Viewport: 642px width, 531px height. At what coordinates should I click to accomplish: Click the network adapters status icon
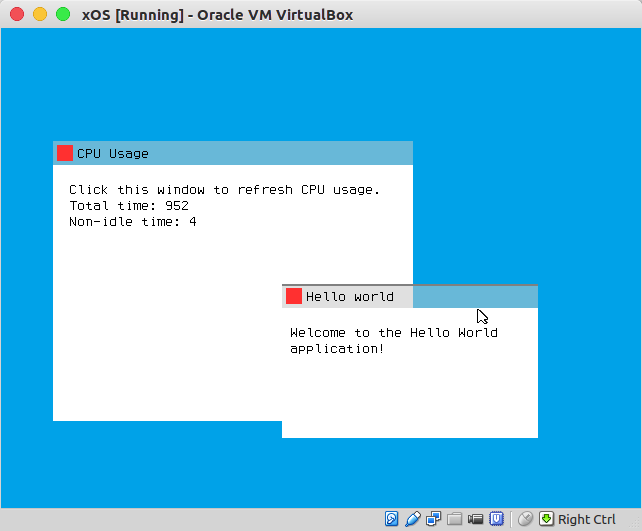434,519
